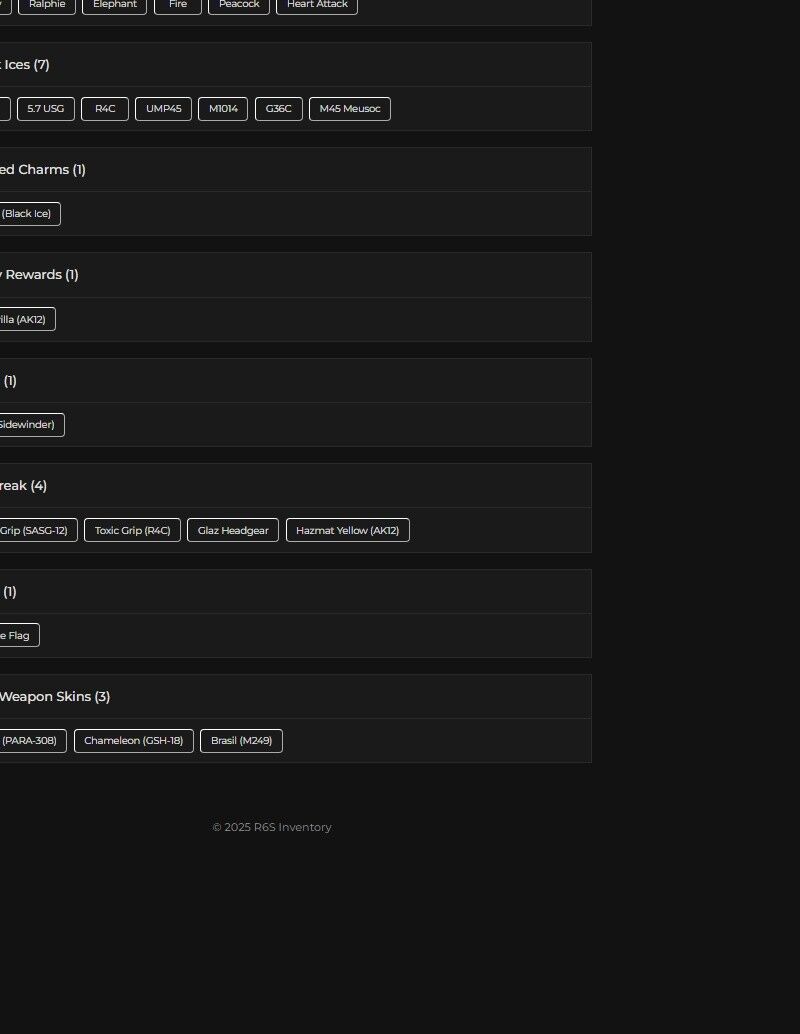
Task: Click the Peacock item tag
Action: (239, 5)
